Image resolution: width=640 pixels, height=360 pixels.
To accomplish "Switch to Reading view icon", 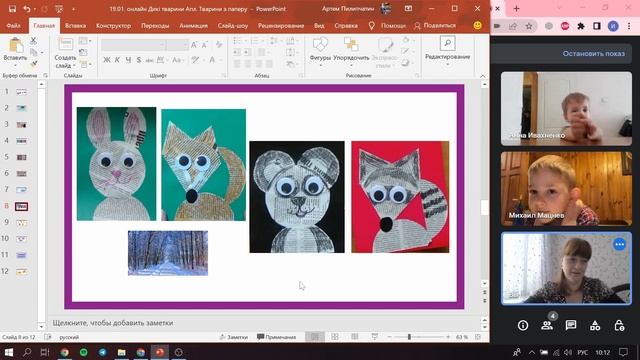I will coord(355,337).
